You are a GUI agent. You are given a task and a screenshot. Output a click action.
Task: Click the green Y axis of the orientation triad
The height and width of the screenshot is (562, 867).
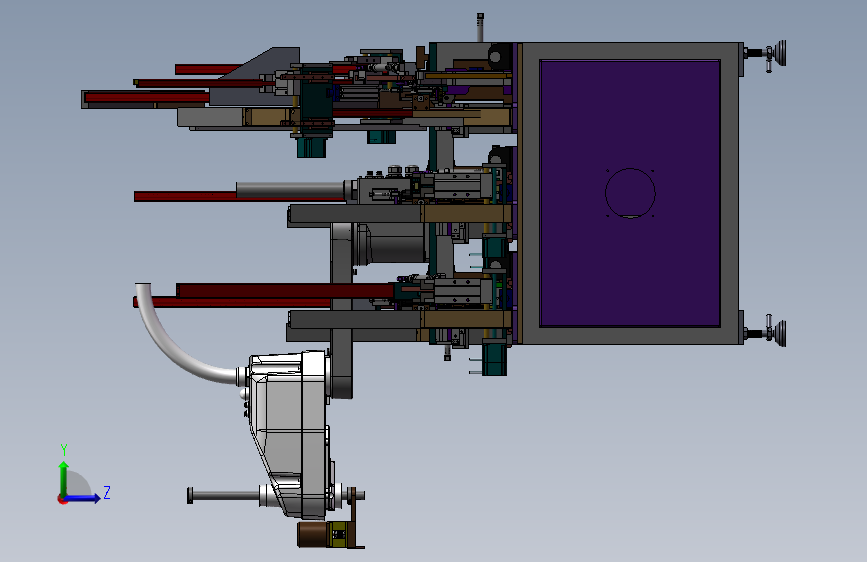click(64, 479)
